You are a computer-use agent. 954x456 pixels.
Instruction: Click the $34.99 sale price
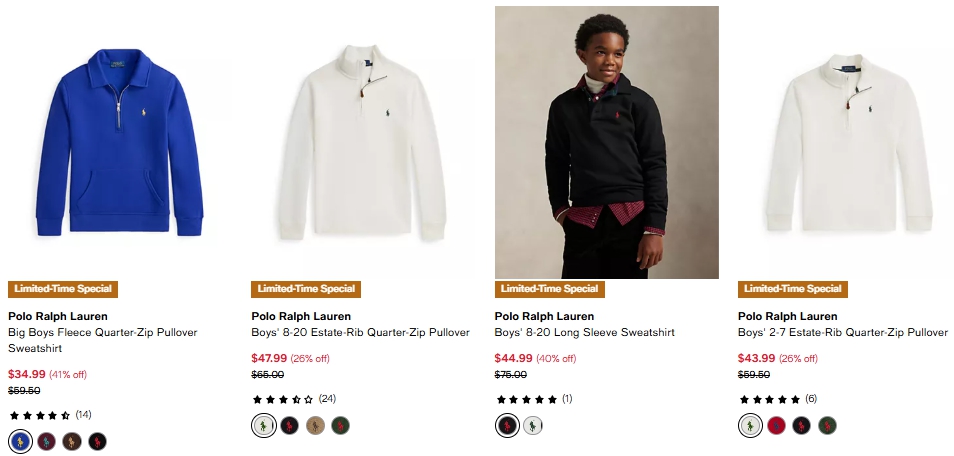pyautogui.click(x=27, y=374)
